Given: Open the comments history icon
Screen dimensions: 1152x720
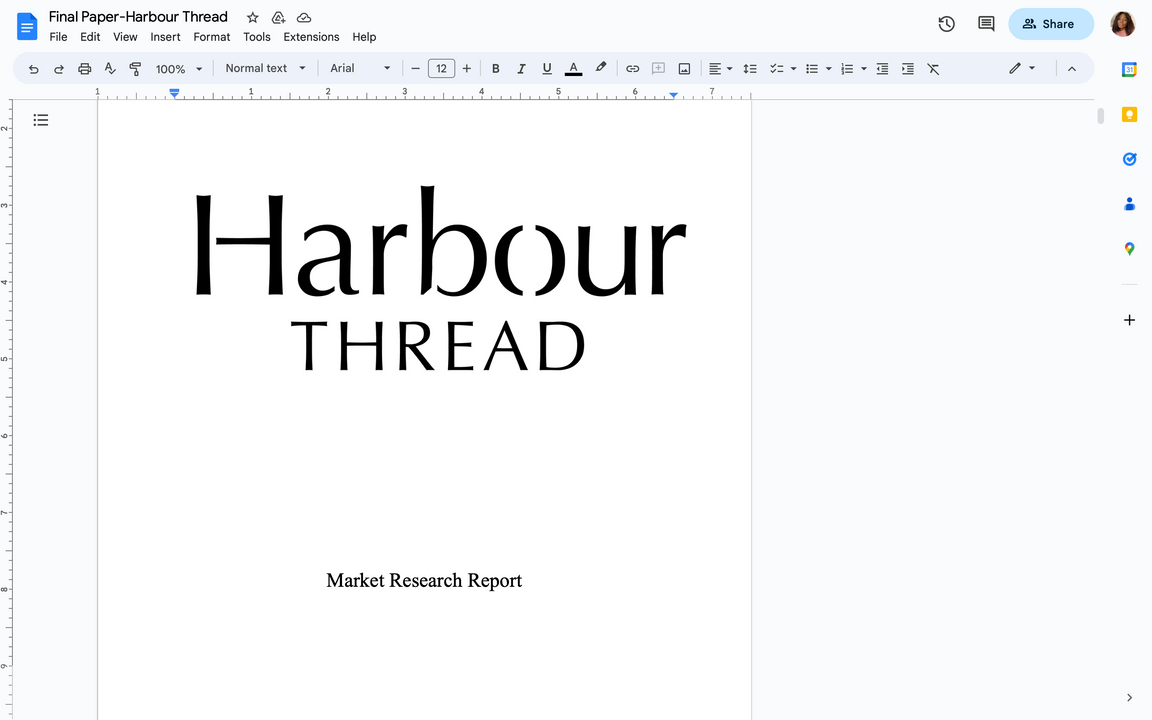Looking at the screenshot, I should coord(986,24).
